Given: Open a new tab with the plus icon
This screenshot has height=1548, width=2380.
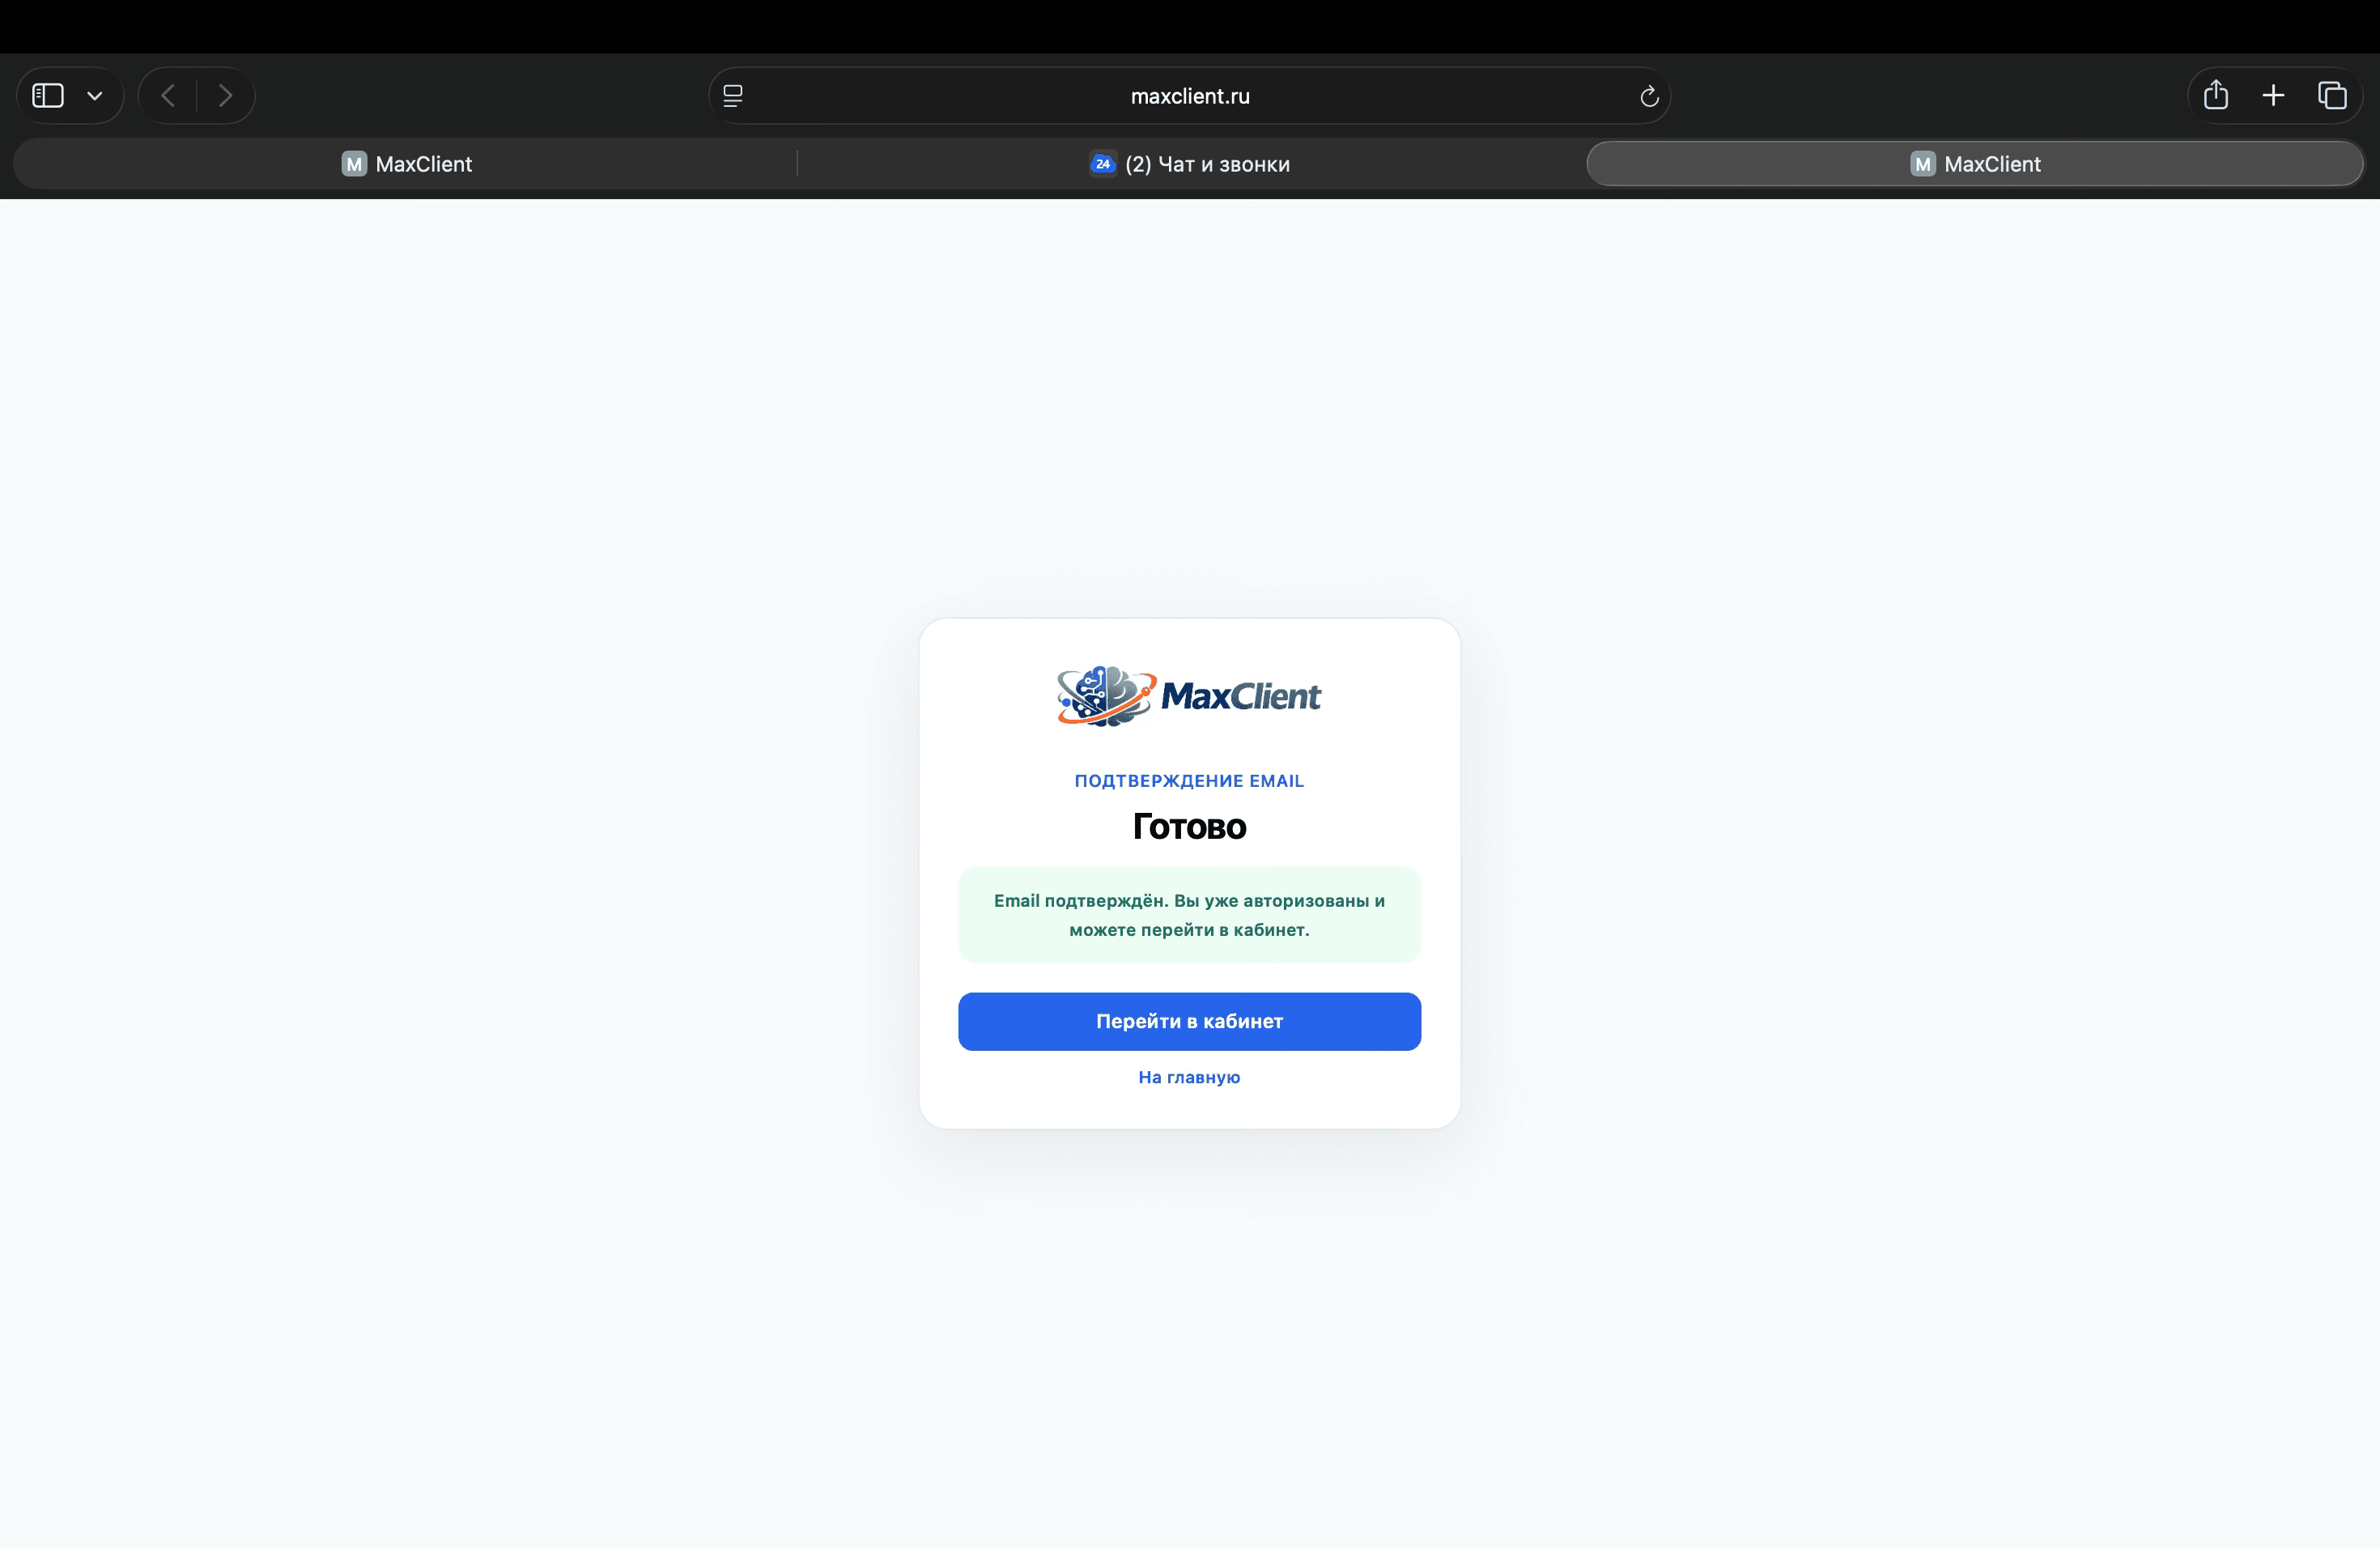Looking at the screenshot, I should point(2273,96).
